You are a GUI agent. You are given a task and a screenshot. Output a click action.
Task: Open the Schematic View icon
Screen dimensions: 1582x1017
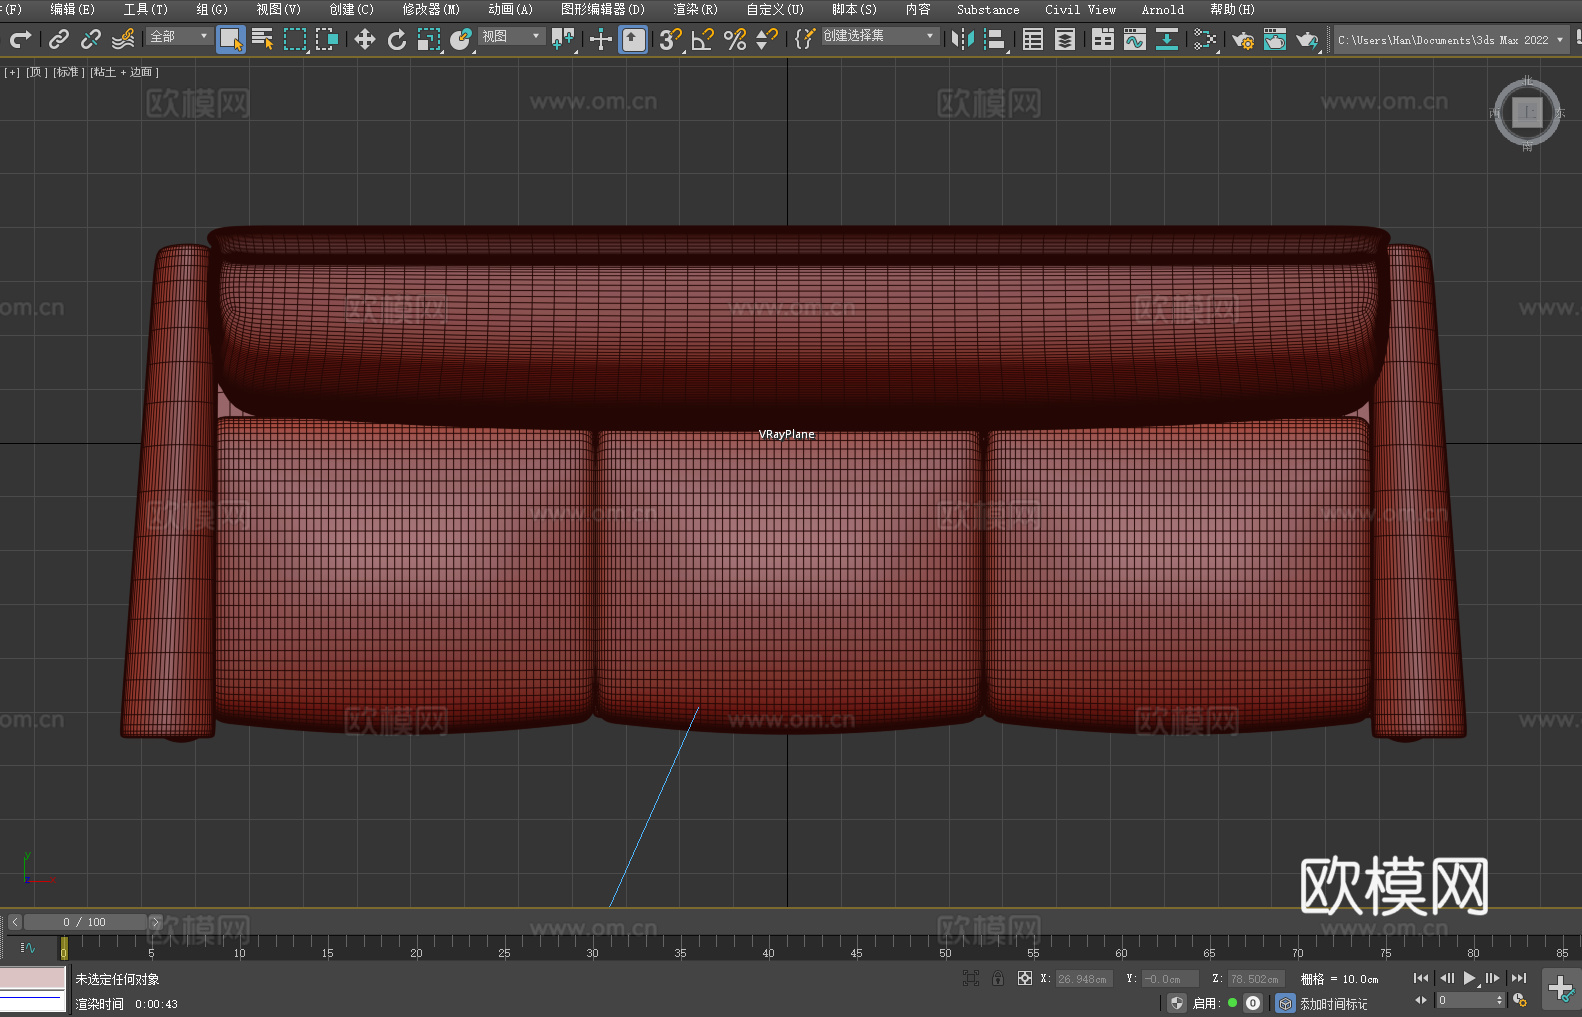click(x=1167, y=40)
